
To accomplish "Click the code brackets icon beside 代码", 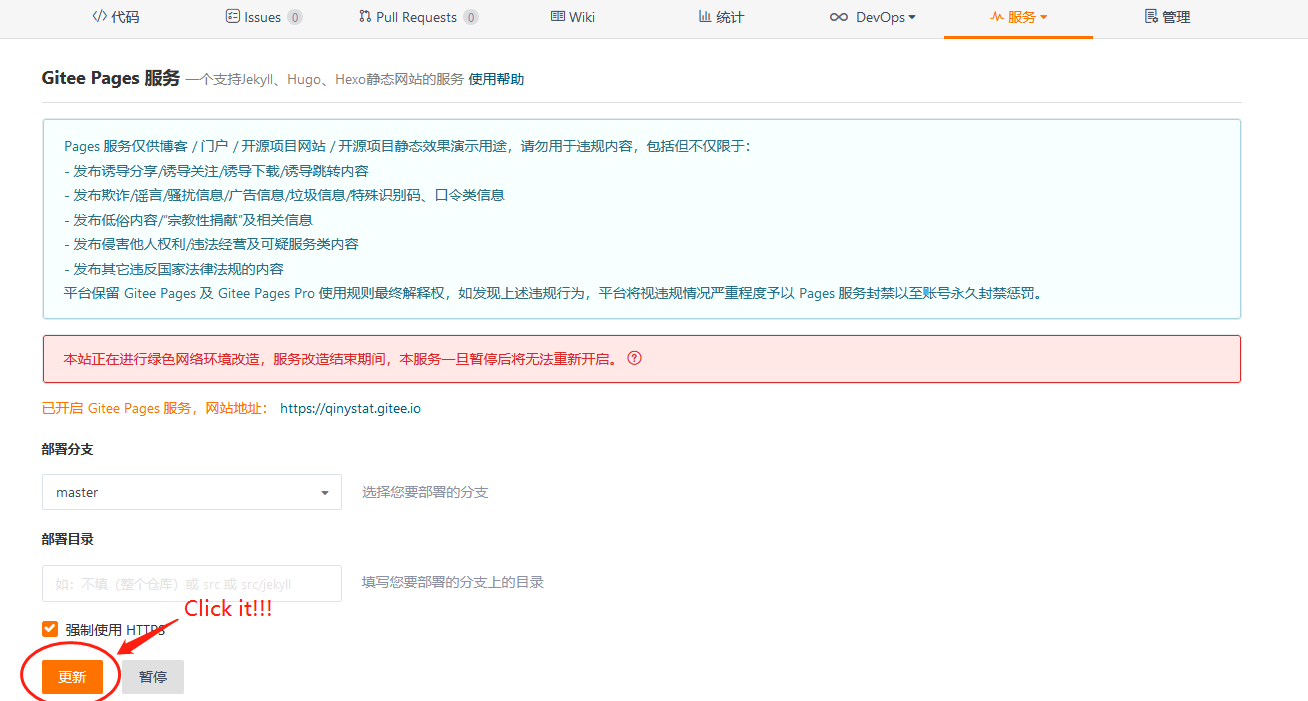I will click(99, 17).
